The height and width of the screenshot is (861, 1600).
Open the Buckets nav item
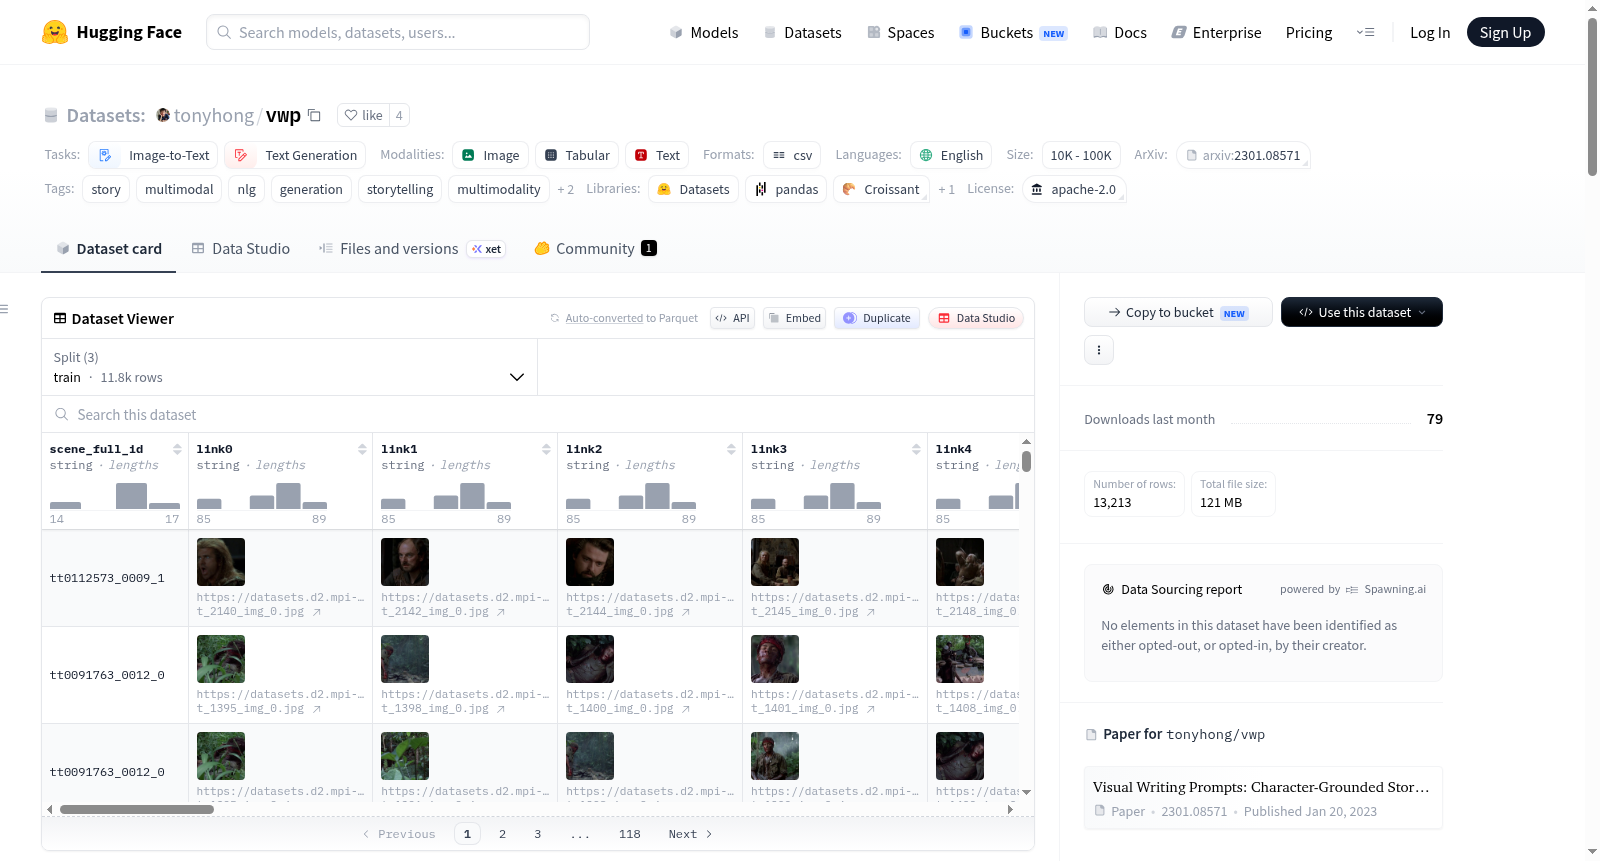(x=1013, y=32)
